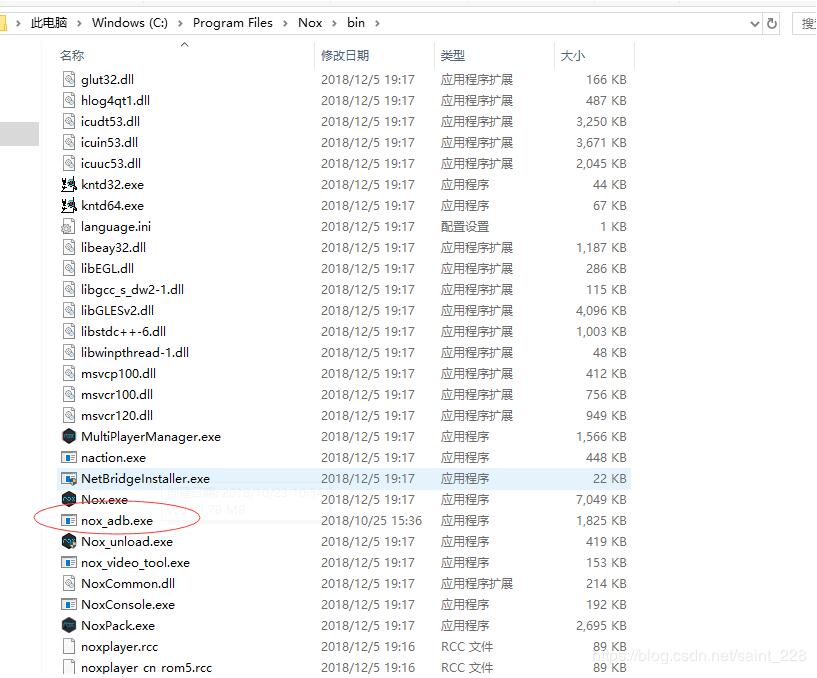
Task: Click the naction.exe program icon
Action: [69, 458]
